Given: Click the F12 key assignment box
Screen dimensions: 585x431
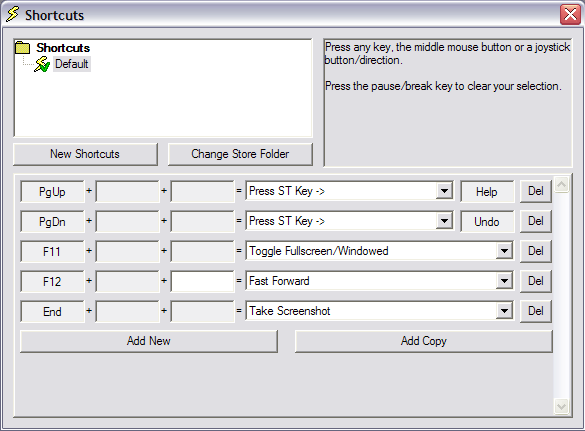Looking at the screenshot, I should pos(52,281).
